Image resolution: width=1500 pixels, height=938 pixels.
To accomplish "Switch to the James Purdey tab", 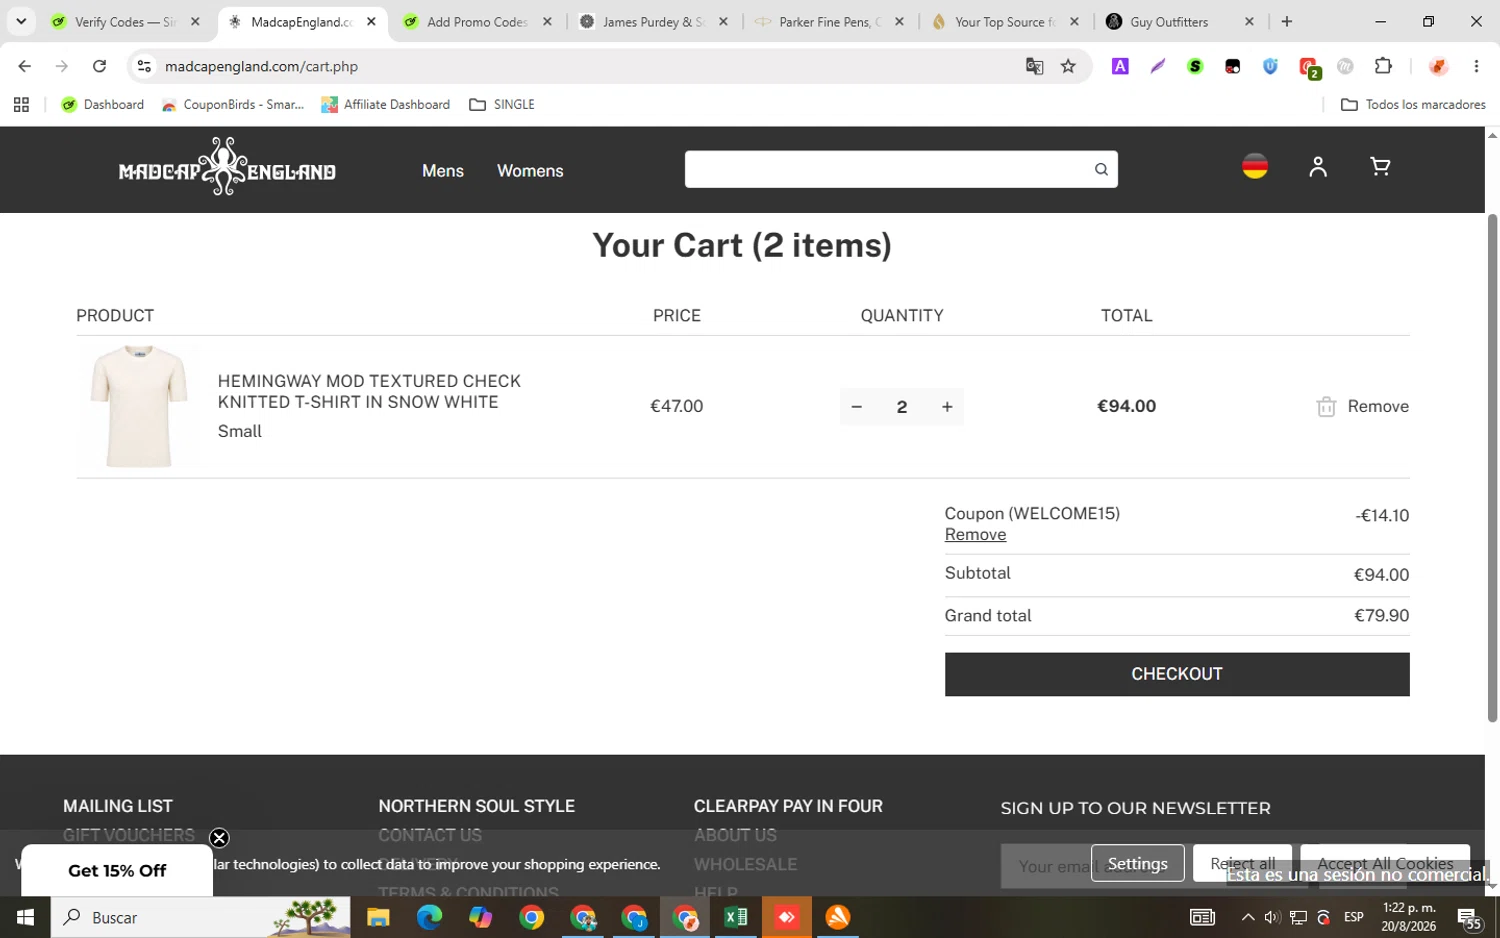I will click(654, 21).
